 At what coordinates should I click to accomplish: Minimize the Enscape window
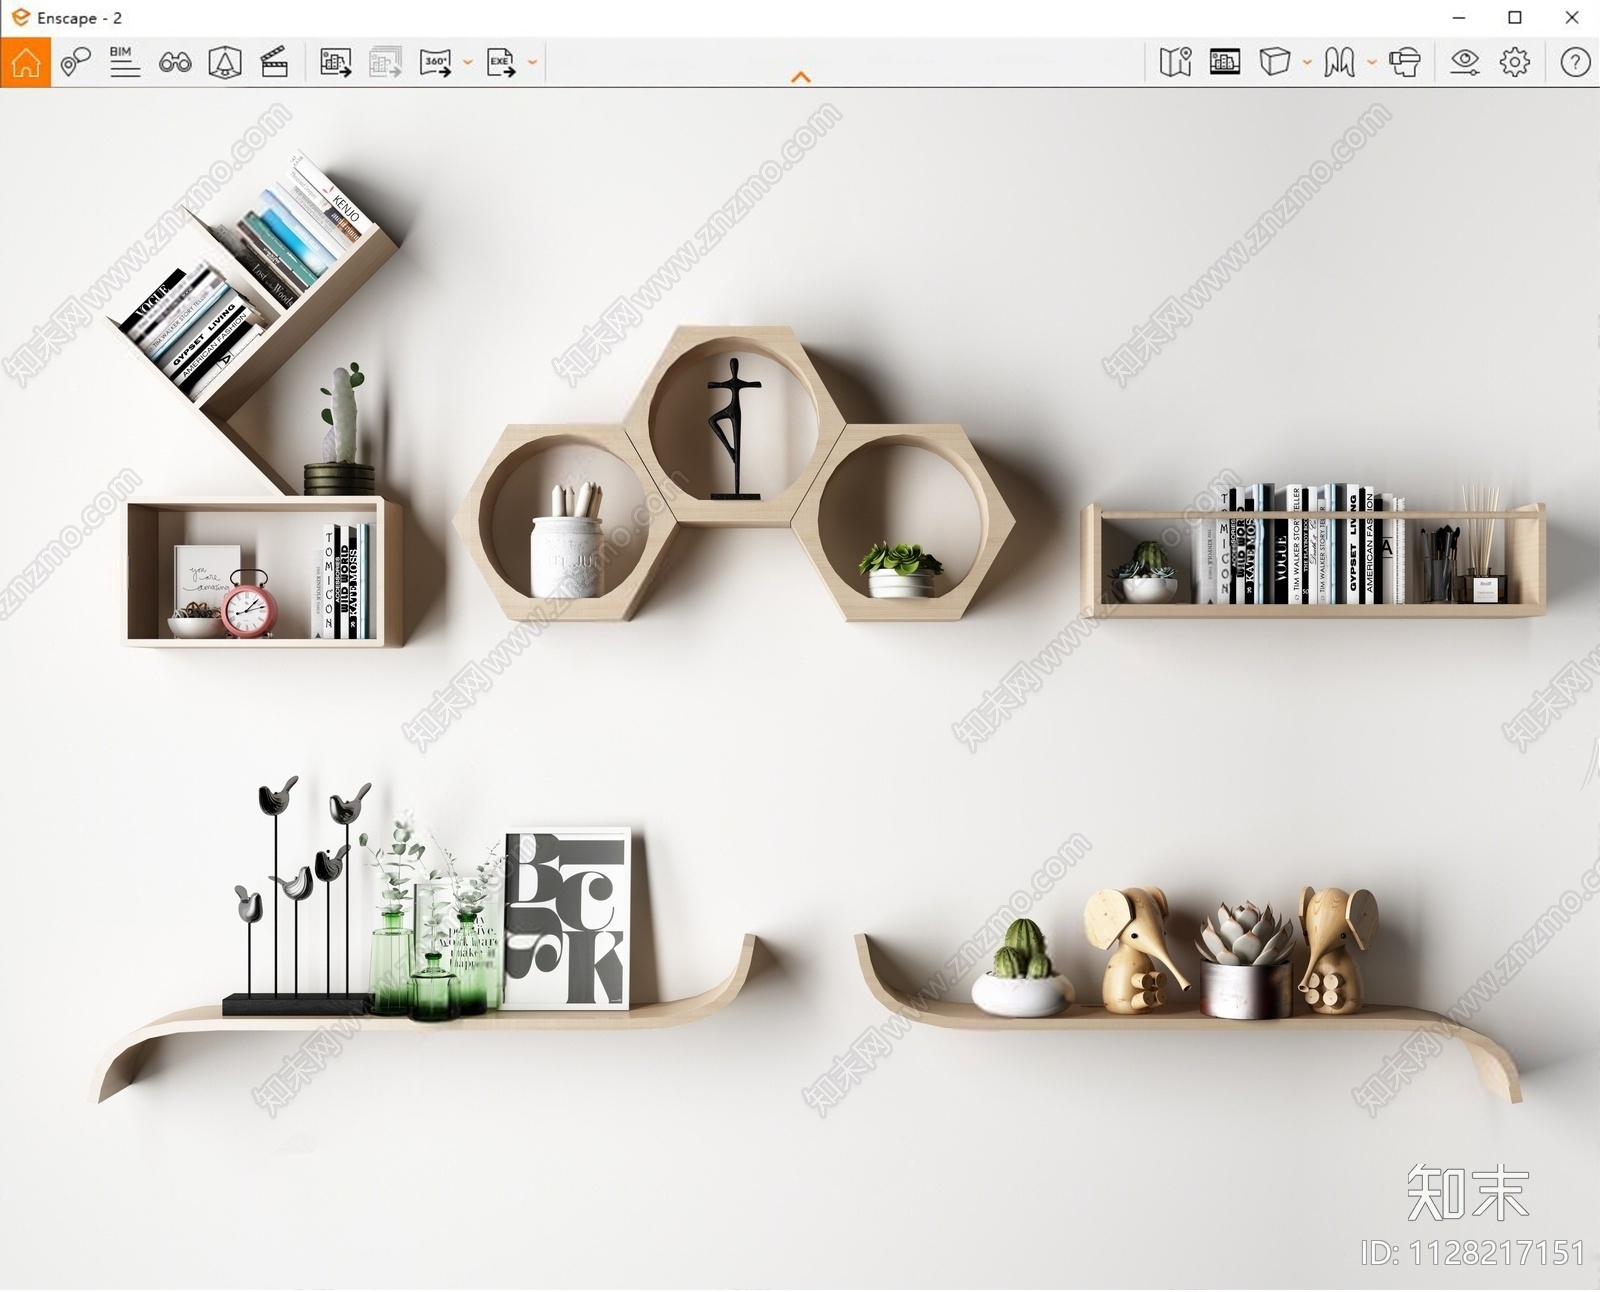[1459, 18]
